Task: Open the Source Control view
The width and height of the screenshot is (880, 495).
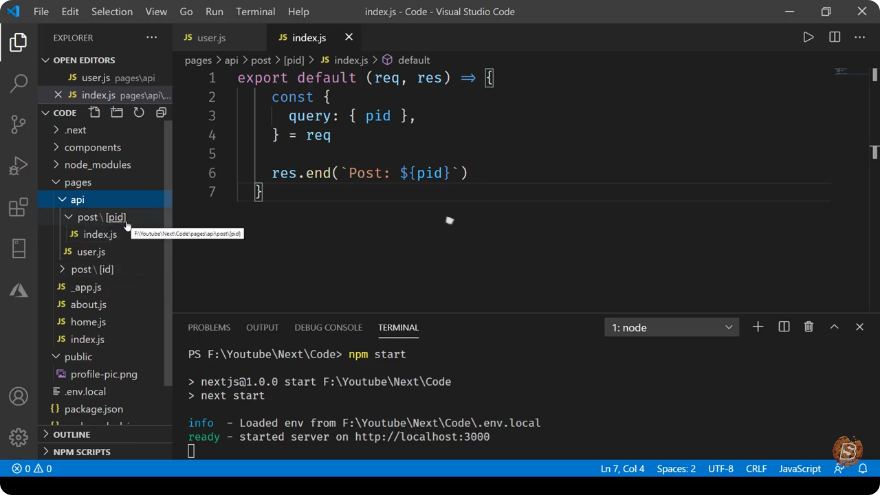Action: pyautogui.click(x=19, y=124)
